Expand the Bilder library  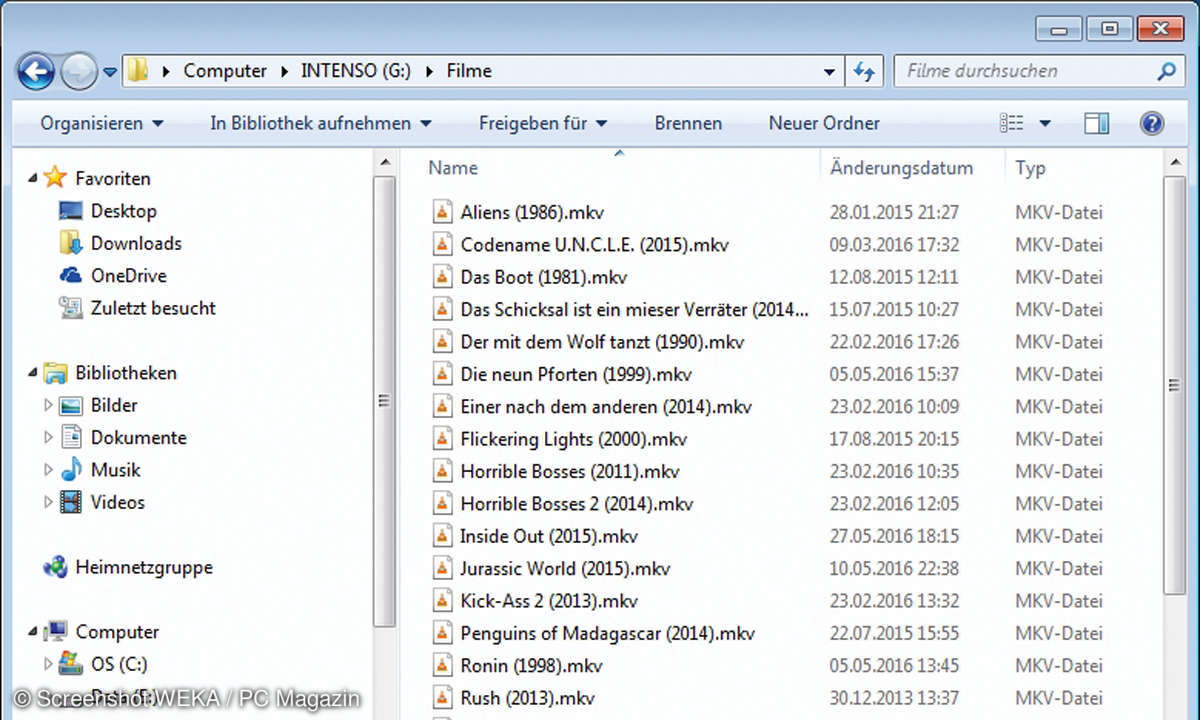[48, 406]
